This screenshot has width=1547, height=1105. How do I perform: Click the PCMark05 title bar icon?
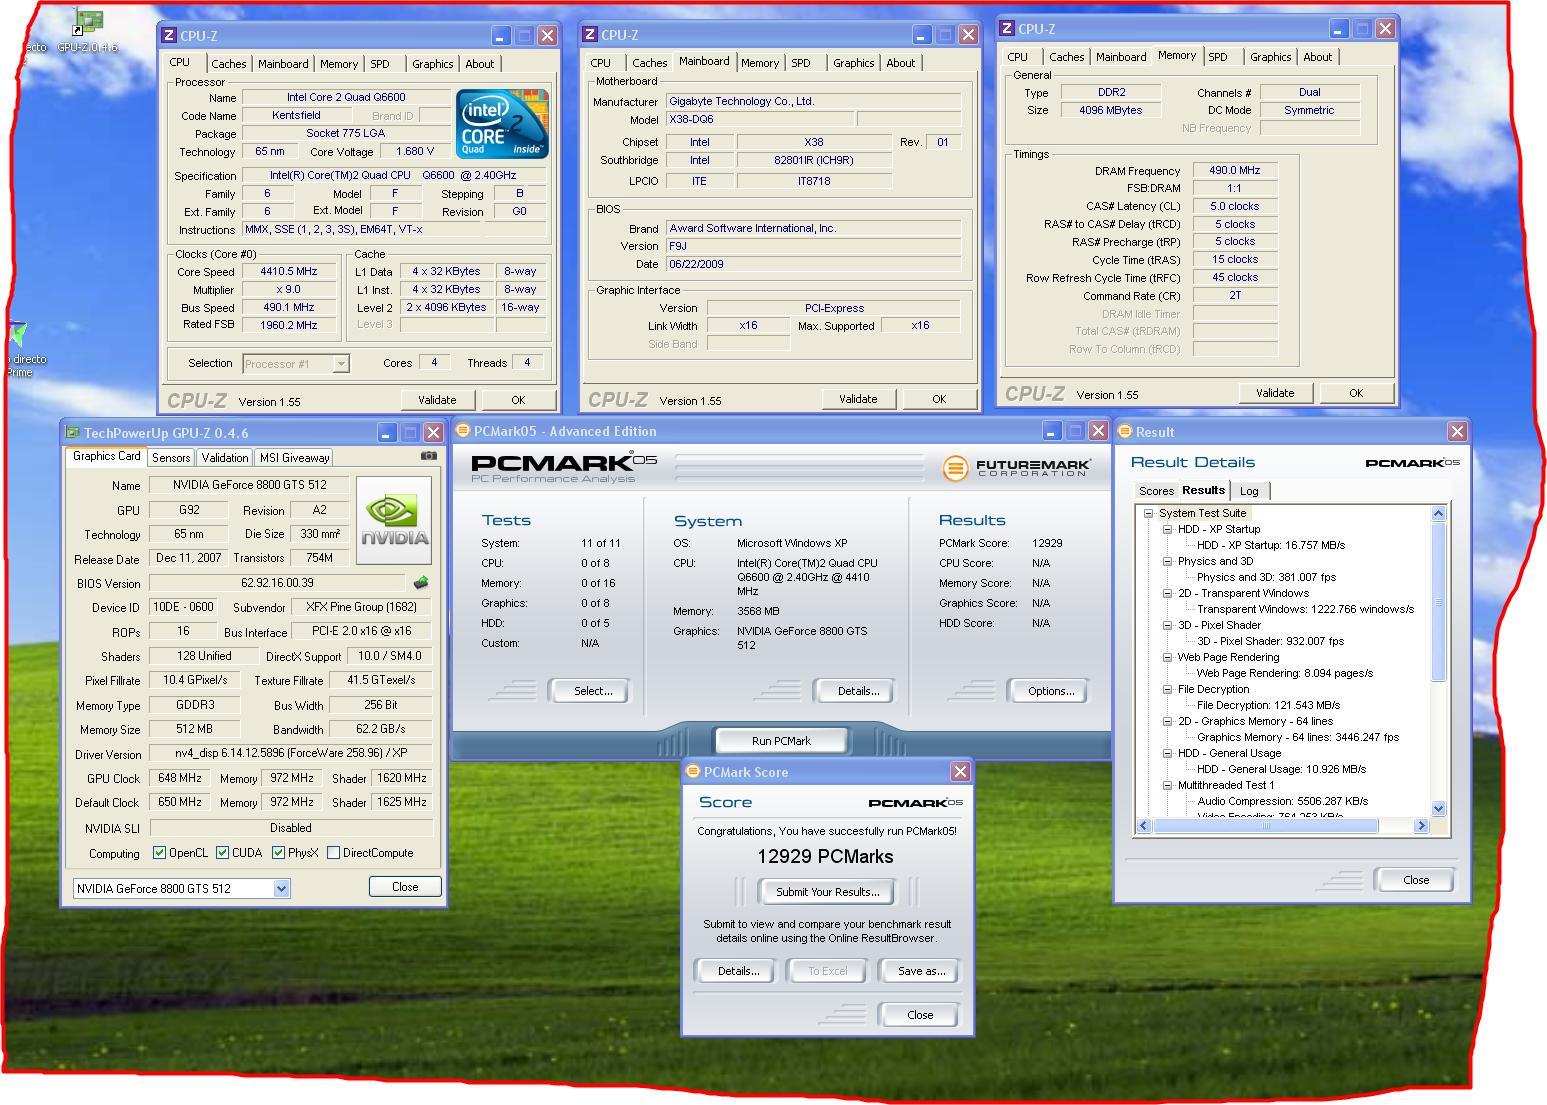click(x=462, y=431)
